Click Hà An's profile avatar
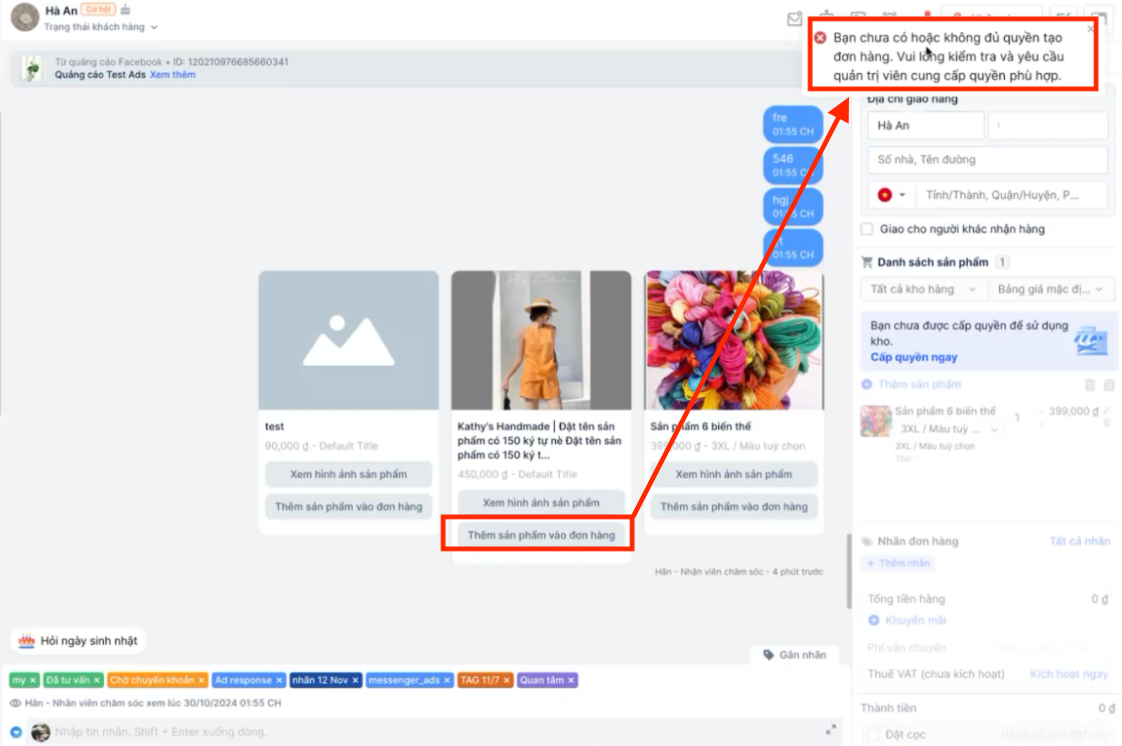The image size is (1122, 746). tap(25, 17)
